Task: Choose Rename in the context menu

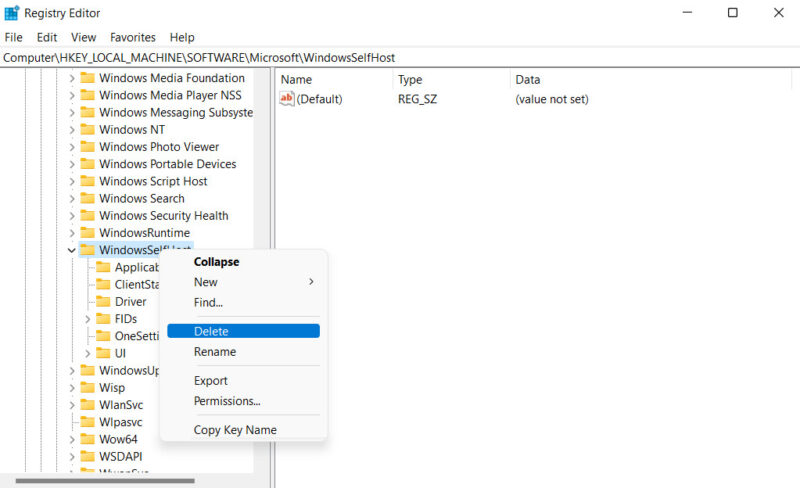Action: click(x=243, y=352)
